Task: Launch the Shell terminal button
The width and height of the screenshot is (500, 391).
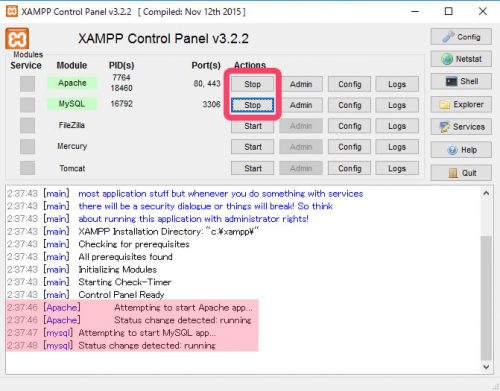Action: tap(461, 81)
